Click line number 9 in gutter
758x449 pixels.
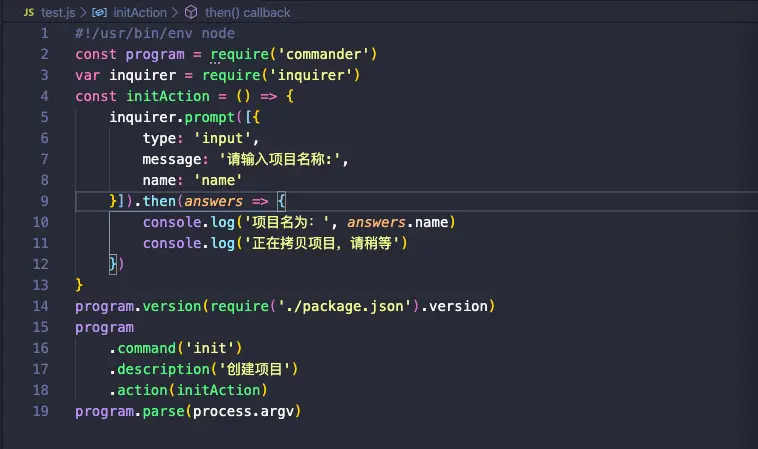(44, 201)
